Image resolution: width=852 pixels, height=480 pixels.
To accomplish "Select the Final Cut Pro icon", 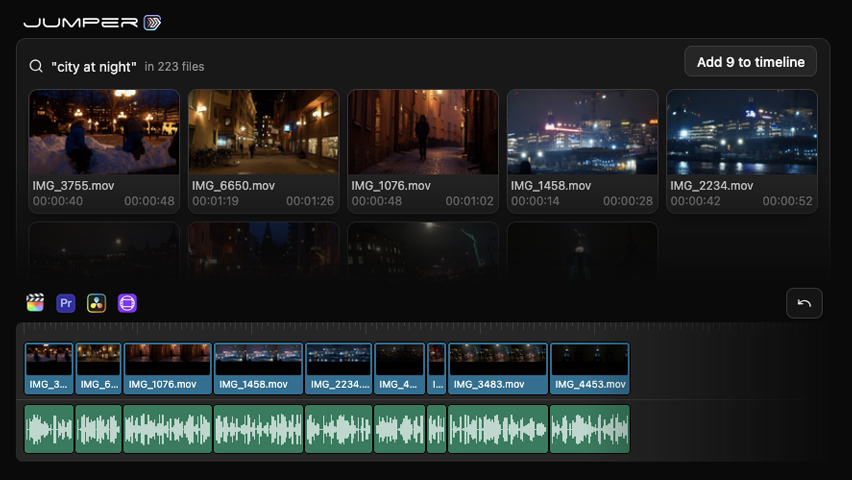I will tap(36, 303).
